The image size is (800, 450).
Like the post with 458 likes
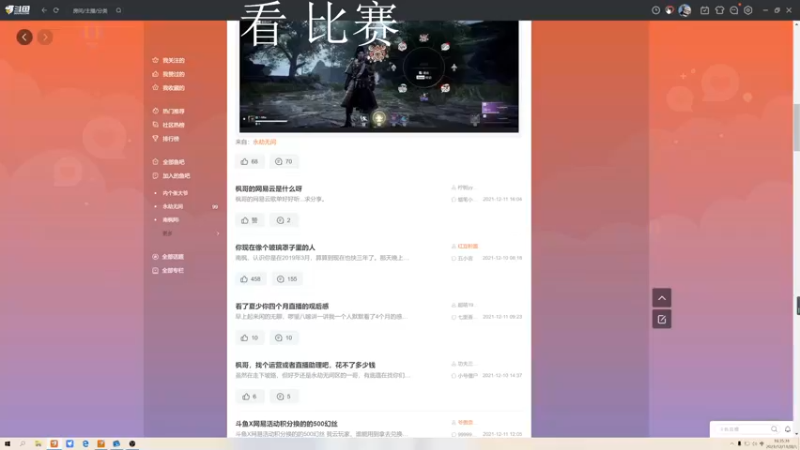251,279
